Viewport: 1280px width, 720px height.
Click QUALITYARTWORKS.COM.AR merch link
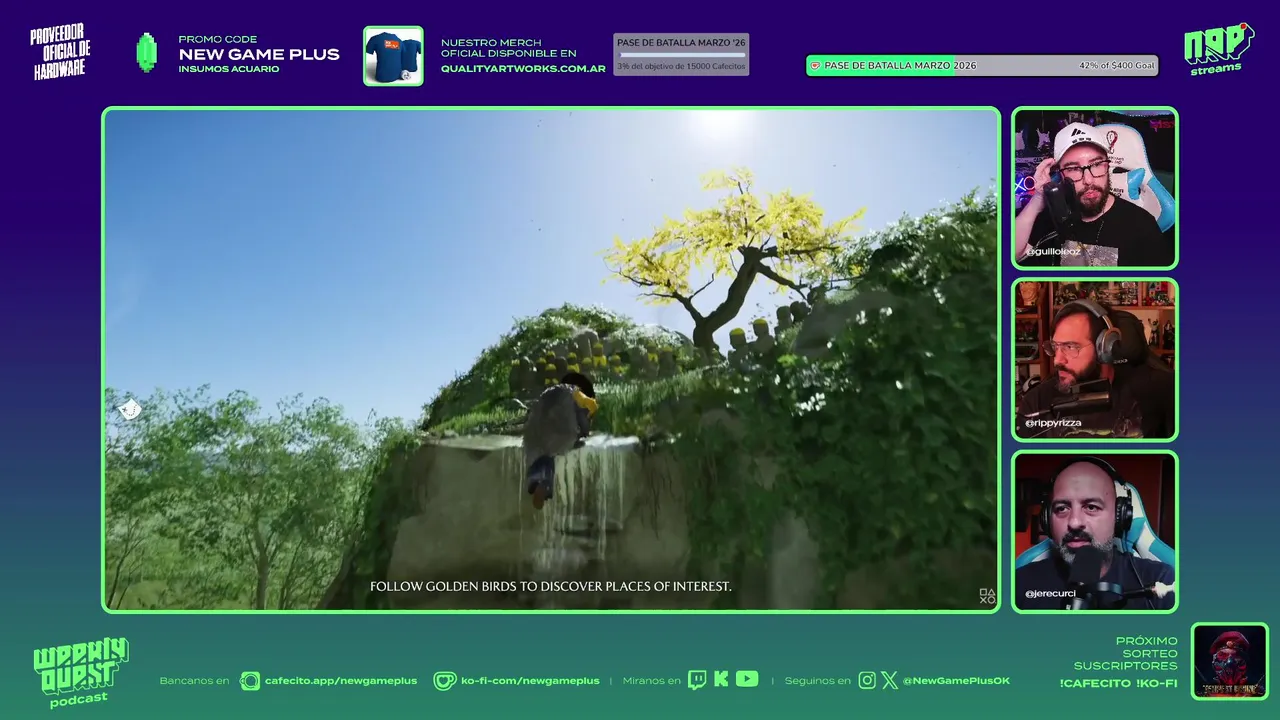[523, 69]
